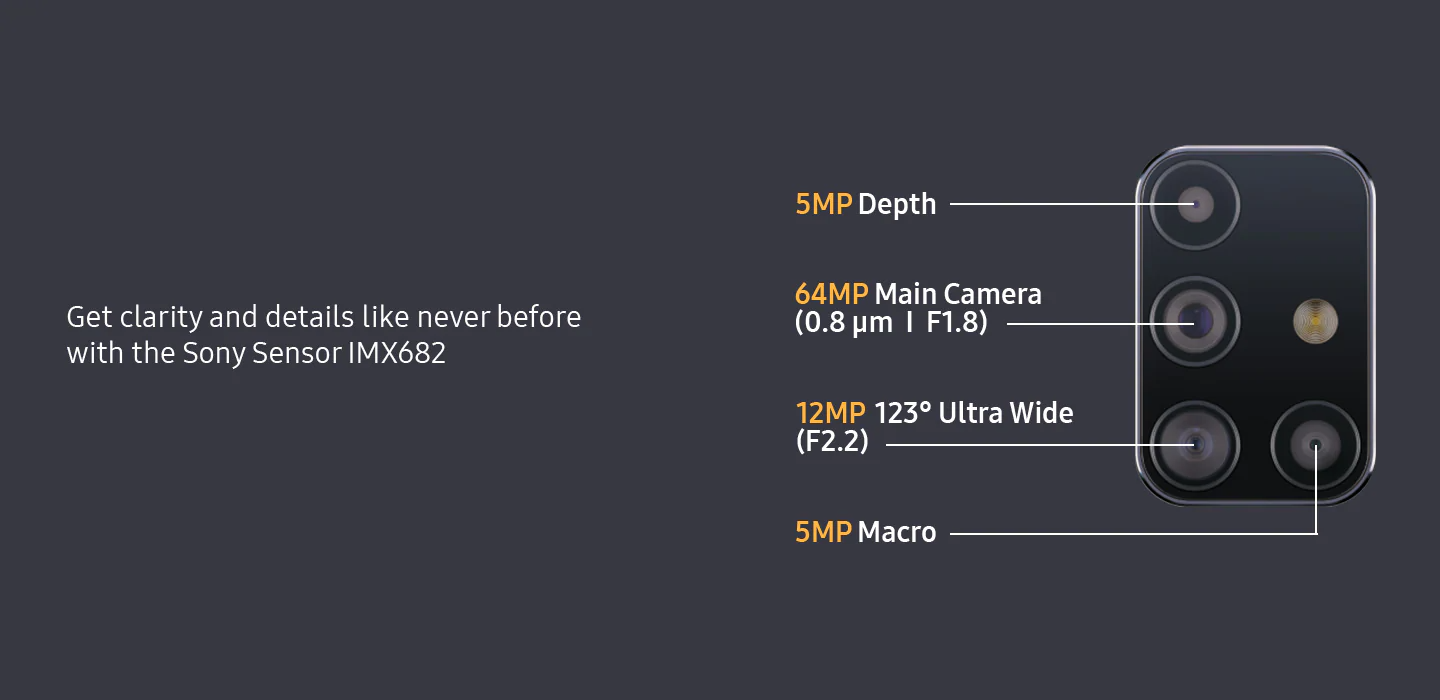Viewport: 1440px width, 700px height.
Task: Click 'Sony Sensor IMX682' text line
Action: (256, 353)
